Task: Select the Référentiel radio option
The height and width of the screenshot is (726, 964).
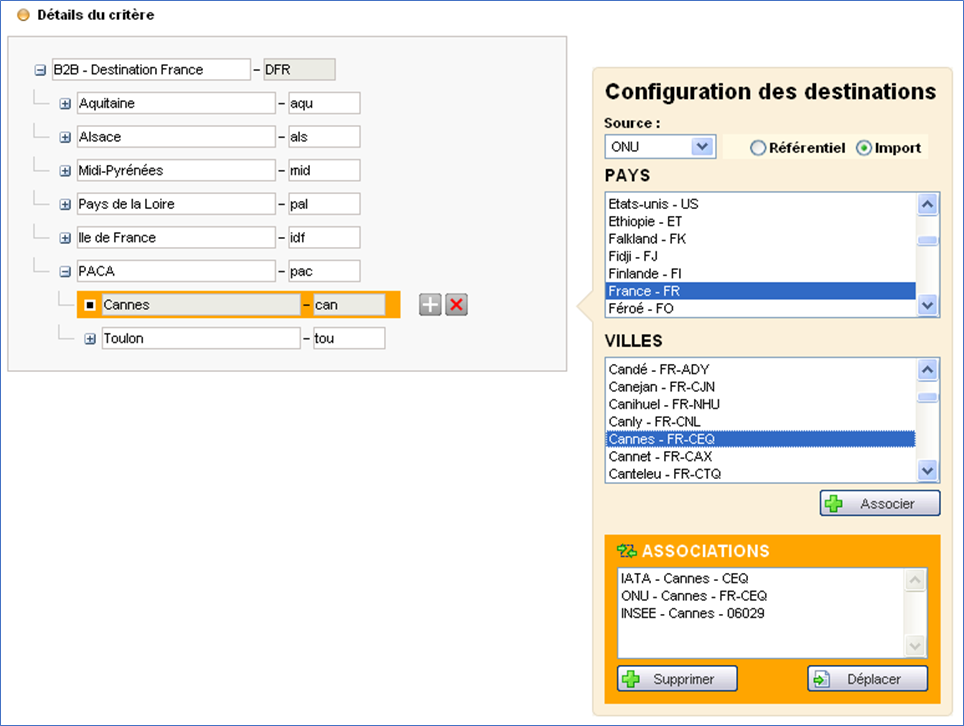Action: coord(758,148)
